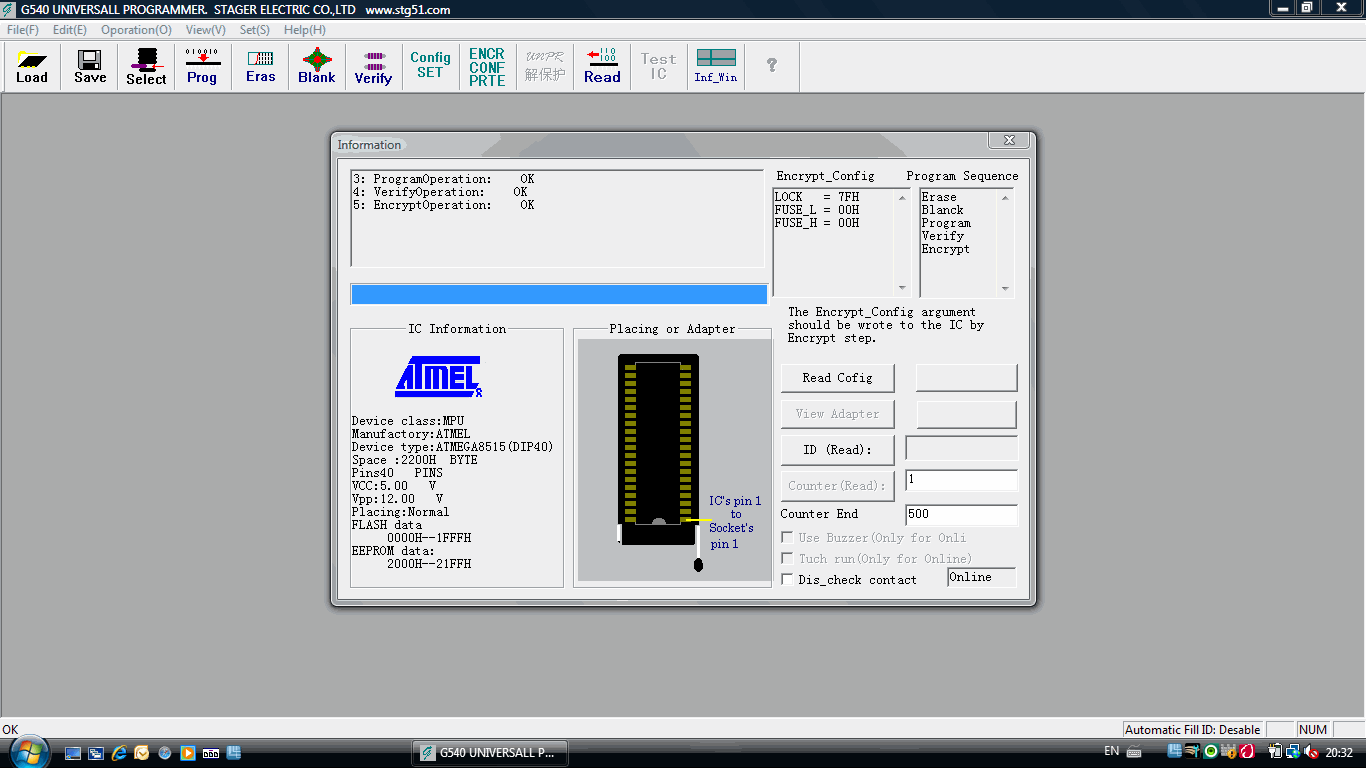Click the Encrypt_Config scroll down arrow
This screenshot has width=1366, height=768.
tap(903, 288)
